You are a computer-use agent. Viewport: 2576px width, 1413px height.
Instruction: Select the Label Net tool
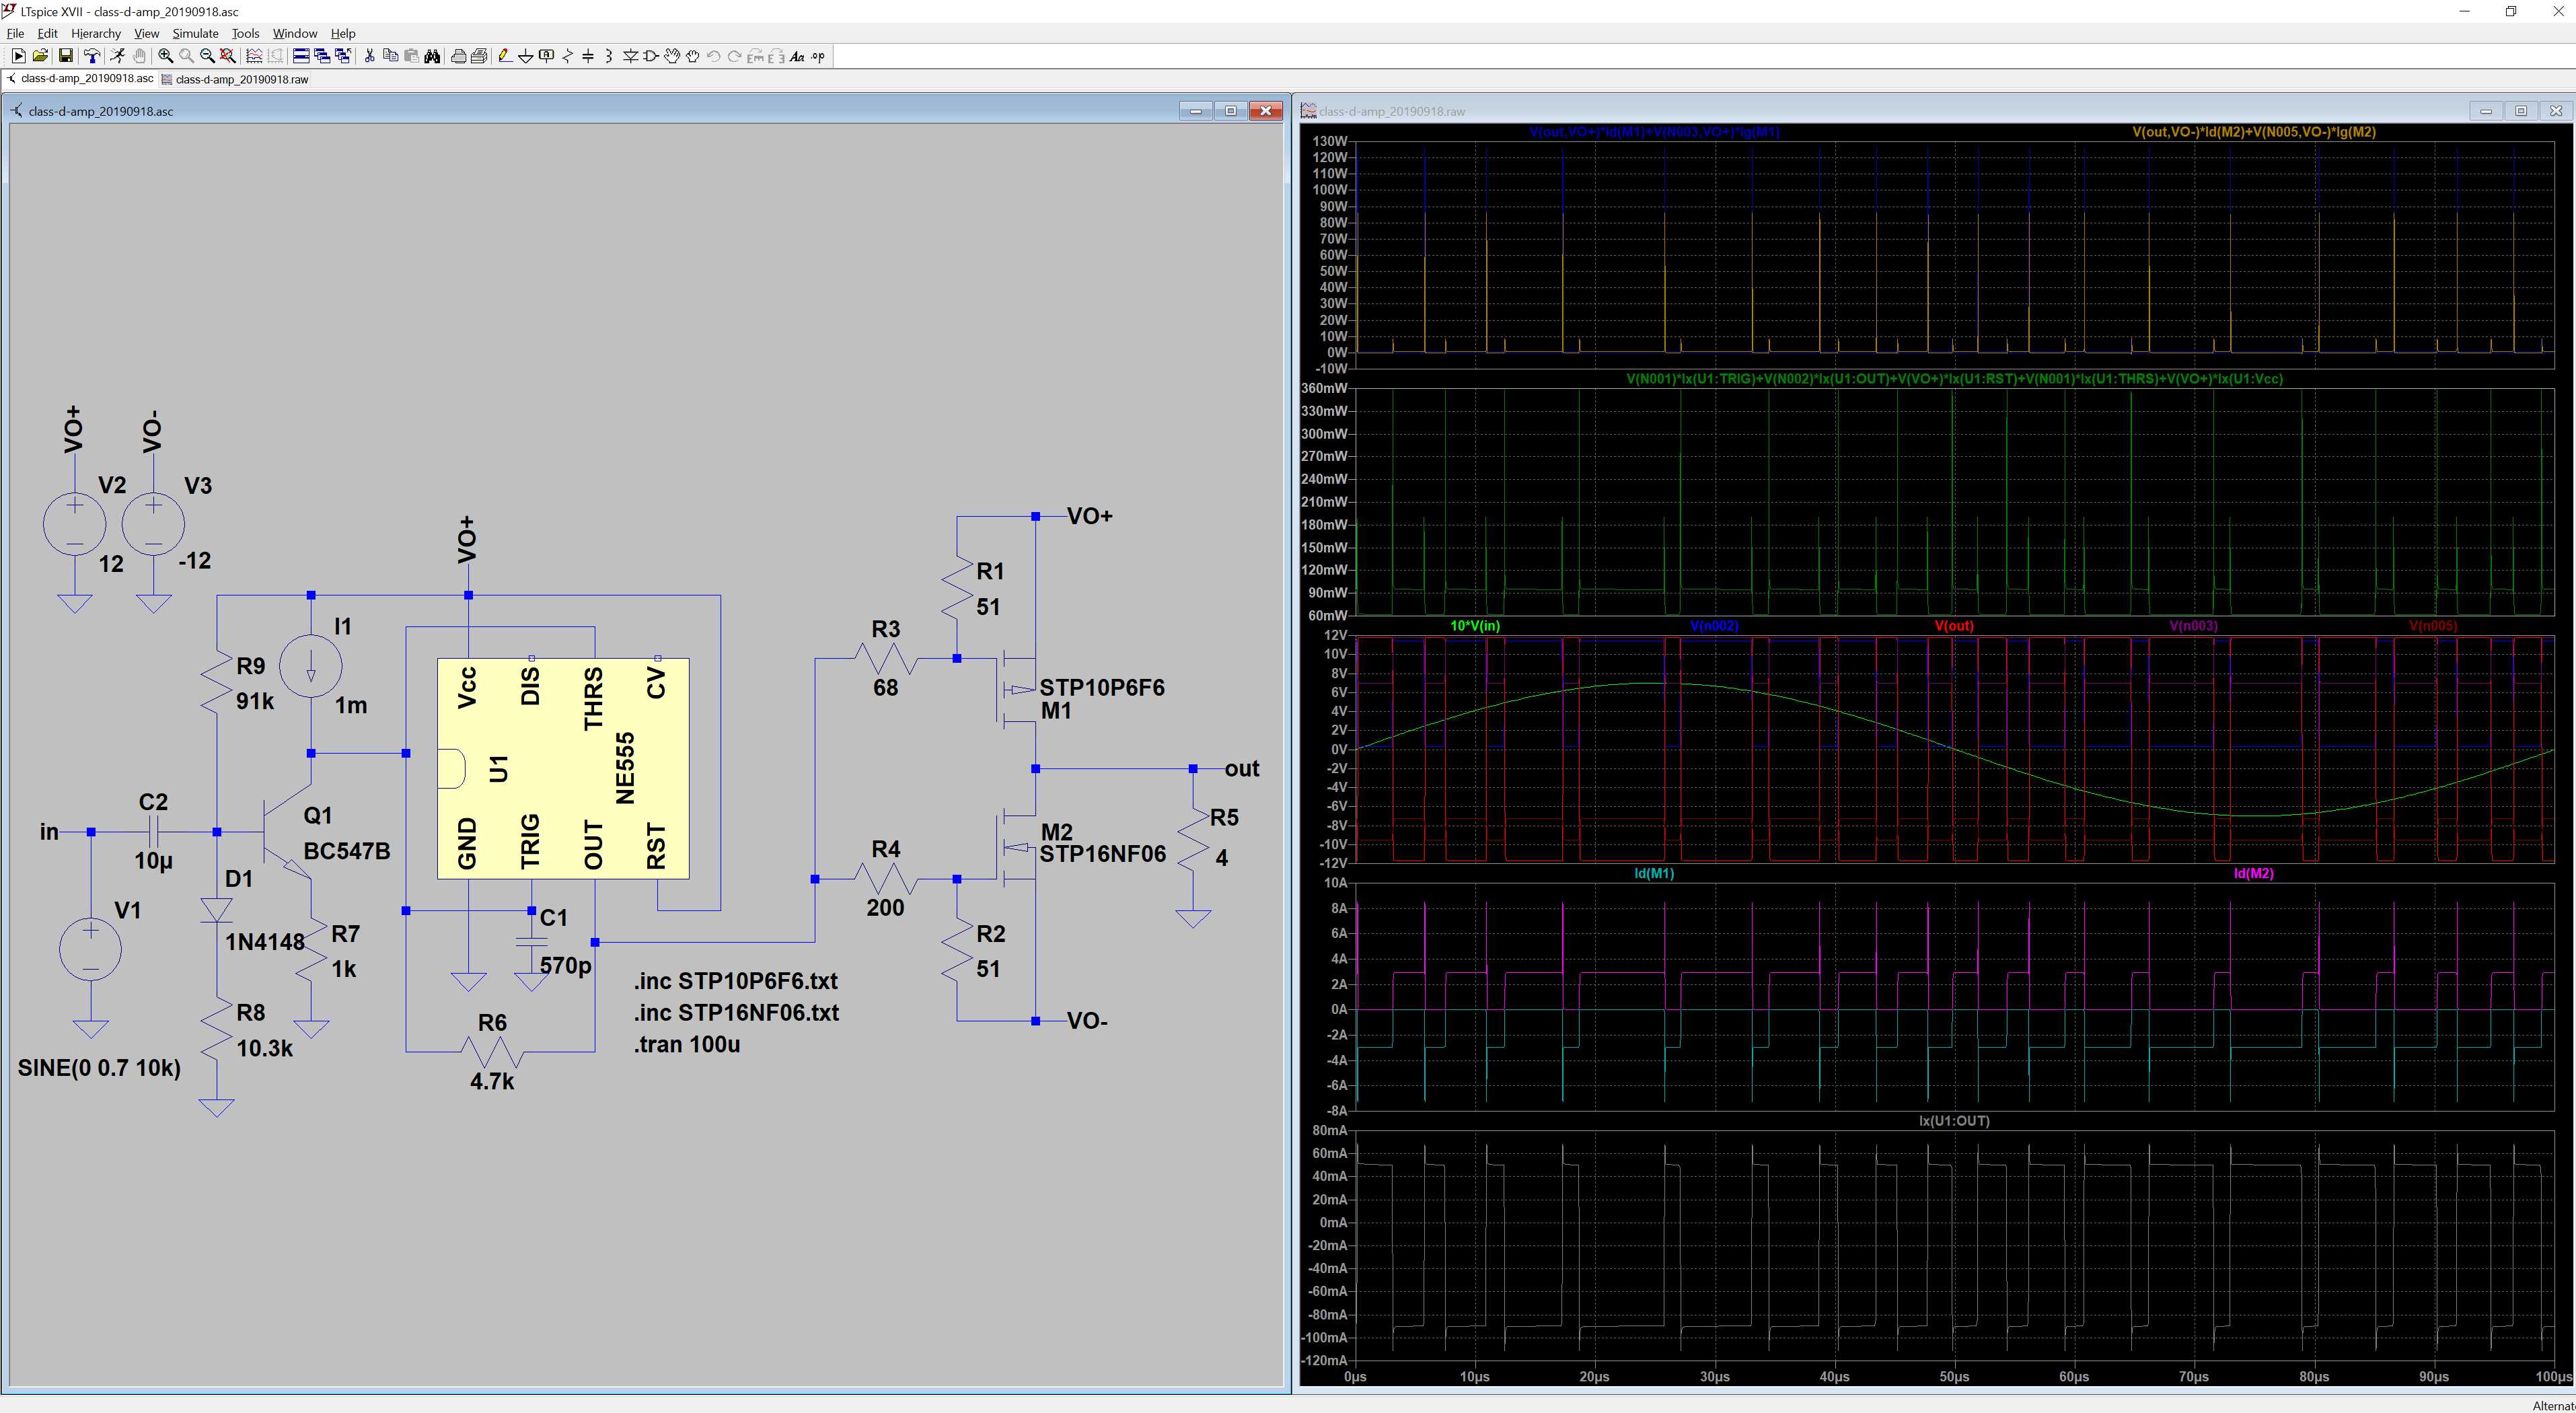click(546, 56)
